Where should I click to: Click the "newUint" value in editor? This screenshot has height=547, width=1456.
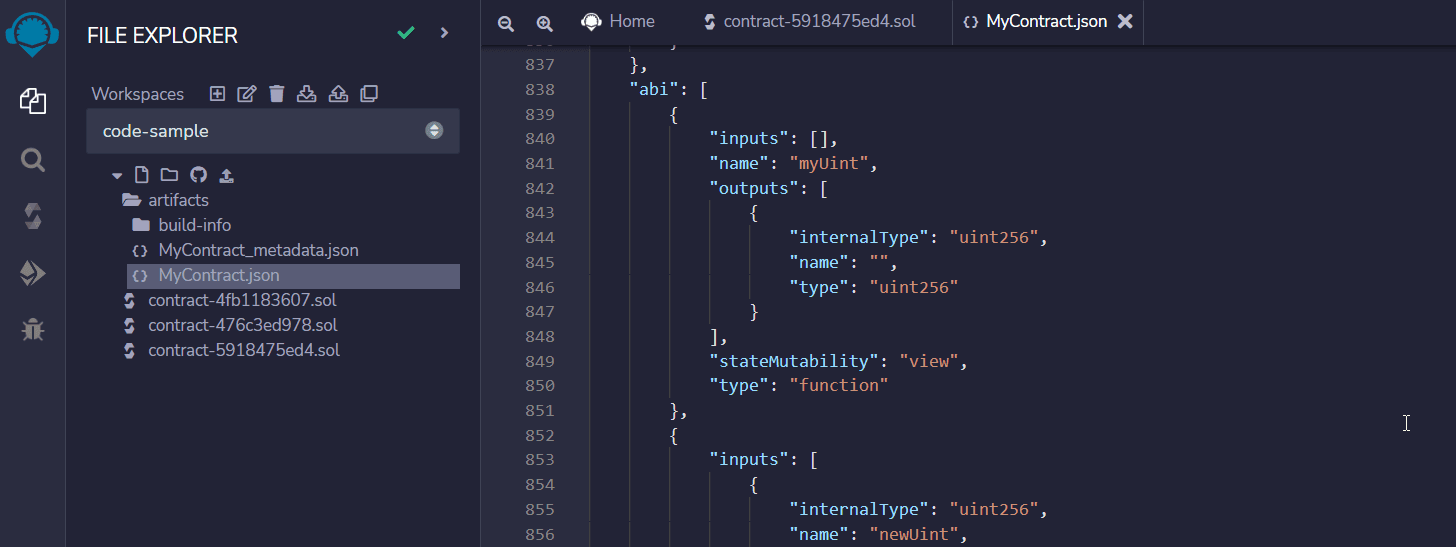click(x=914, y=534)
